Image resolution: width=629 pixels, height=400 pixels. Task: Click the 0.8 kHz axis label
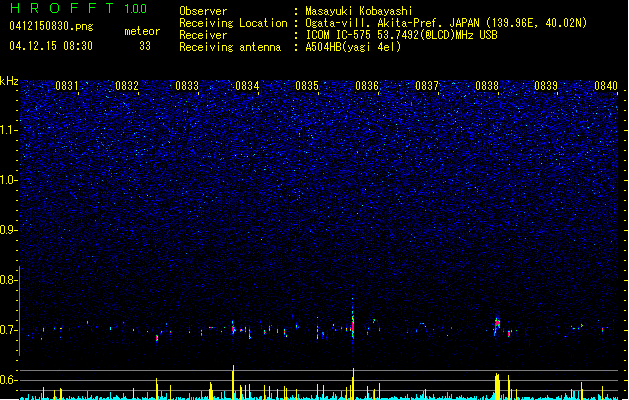pyautogui.click(x=9, y=280)
